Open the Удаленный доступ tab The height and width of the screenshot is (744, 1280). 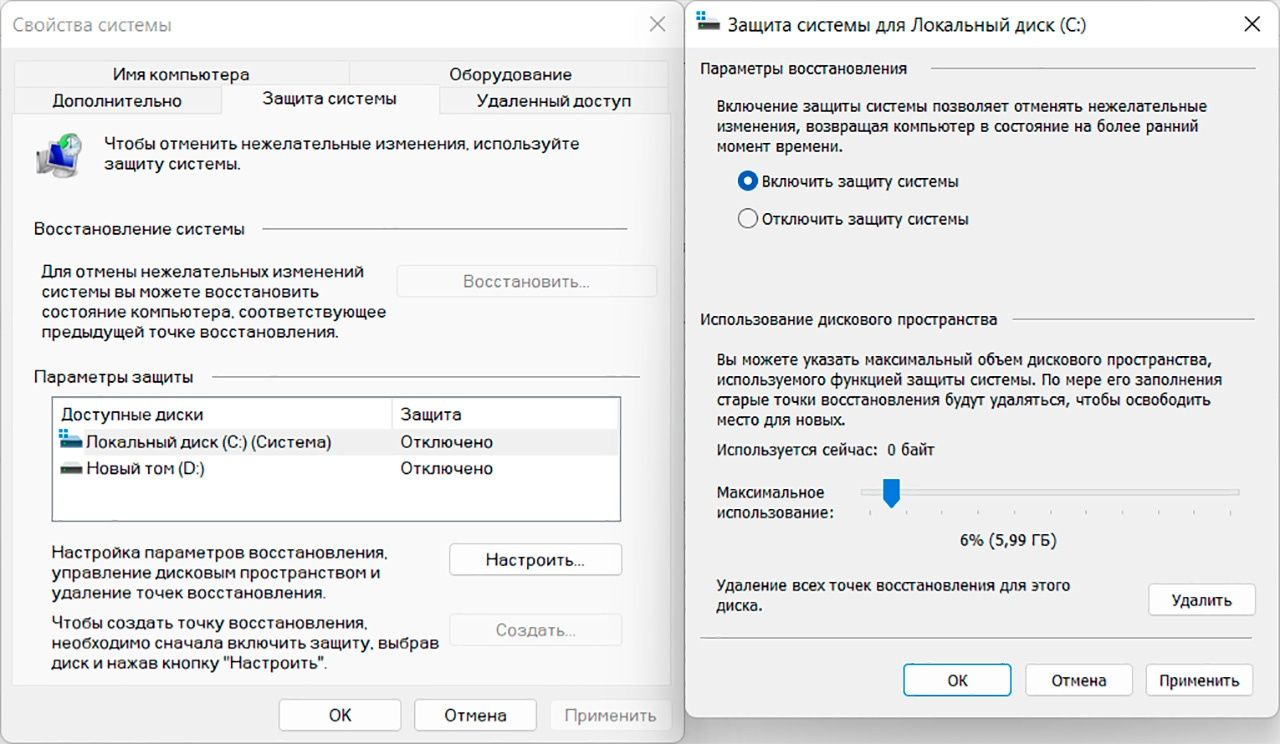(x=553, y=100)
